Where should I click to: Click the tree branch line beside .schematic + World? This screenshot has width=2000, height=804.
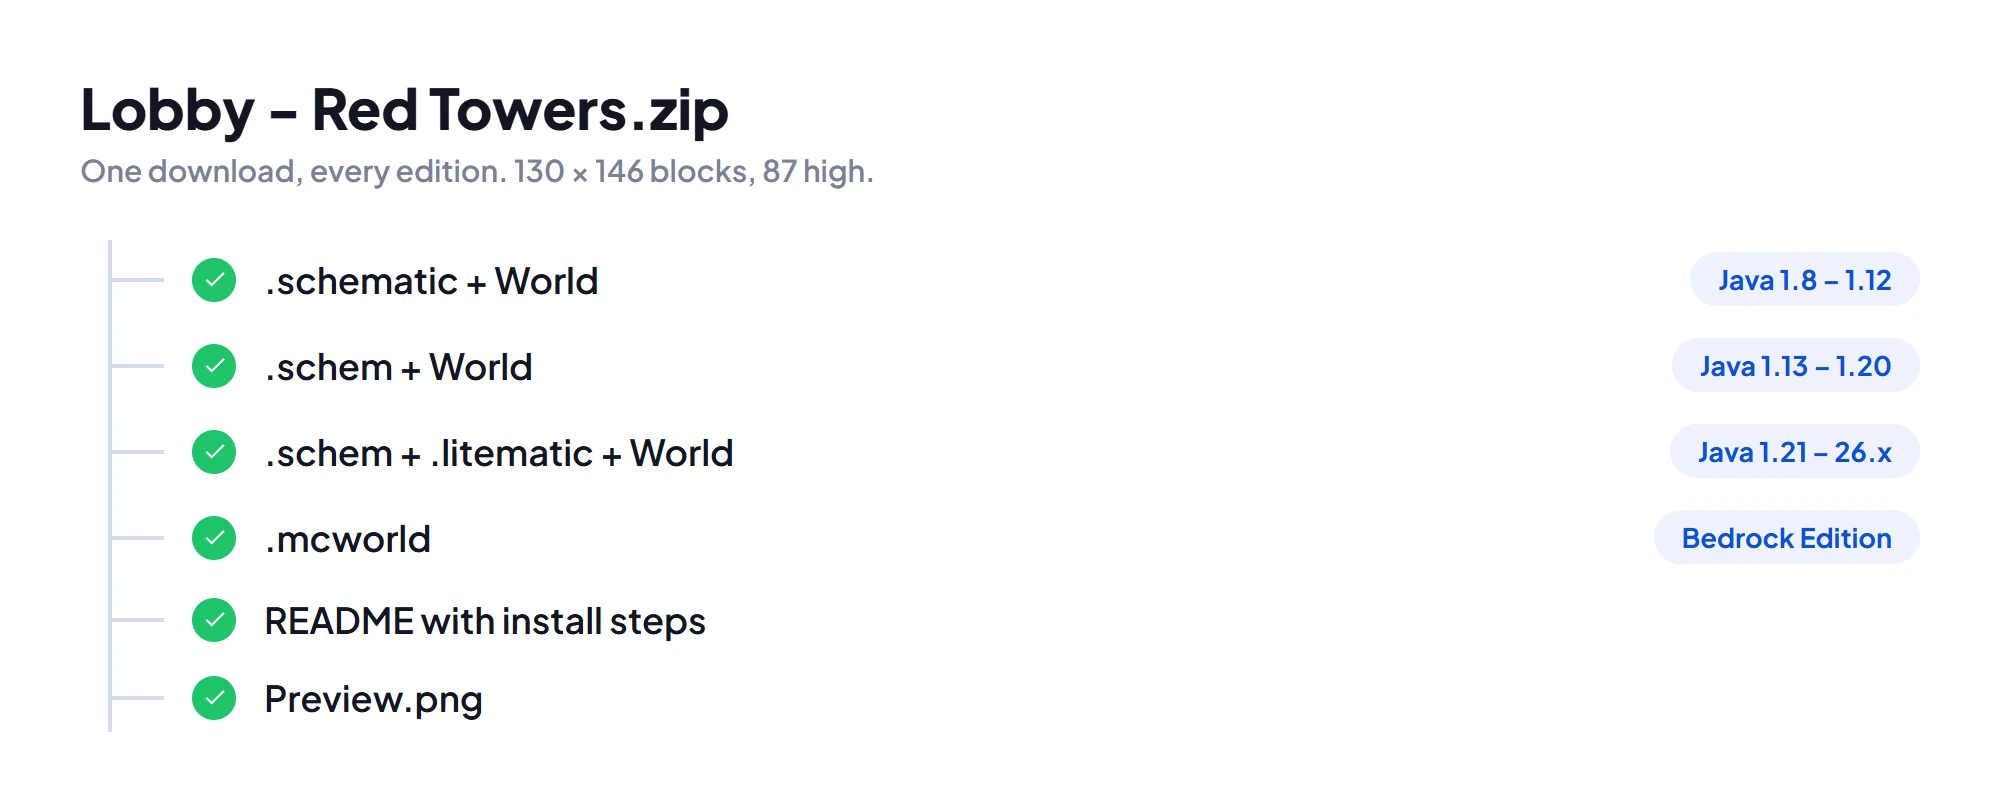[x=138, y=280]
